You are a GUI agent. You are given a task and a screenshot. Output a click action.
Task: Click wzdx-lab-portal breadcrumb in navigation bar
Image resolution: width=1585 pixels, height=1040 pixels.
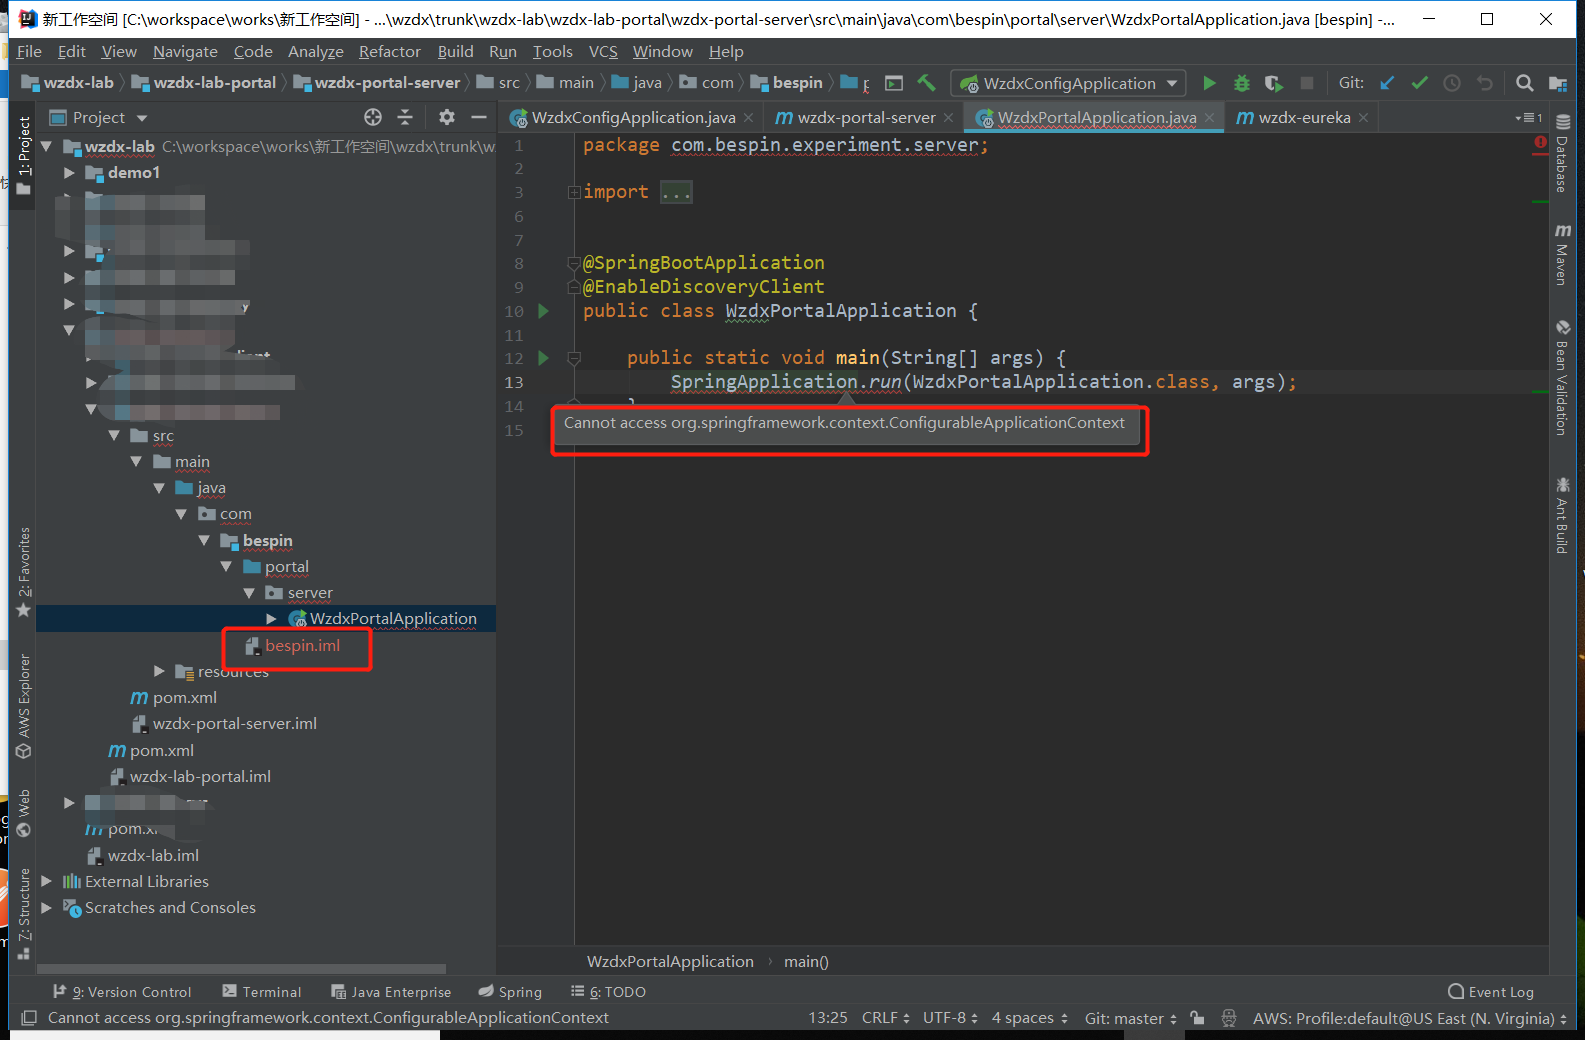pos(204,83)
